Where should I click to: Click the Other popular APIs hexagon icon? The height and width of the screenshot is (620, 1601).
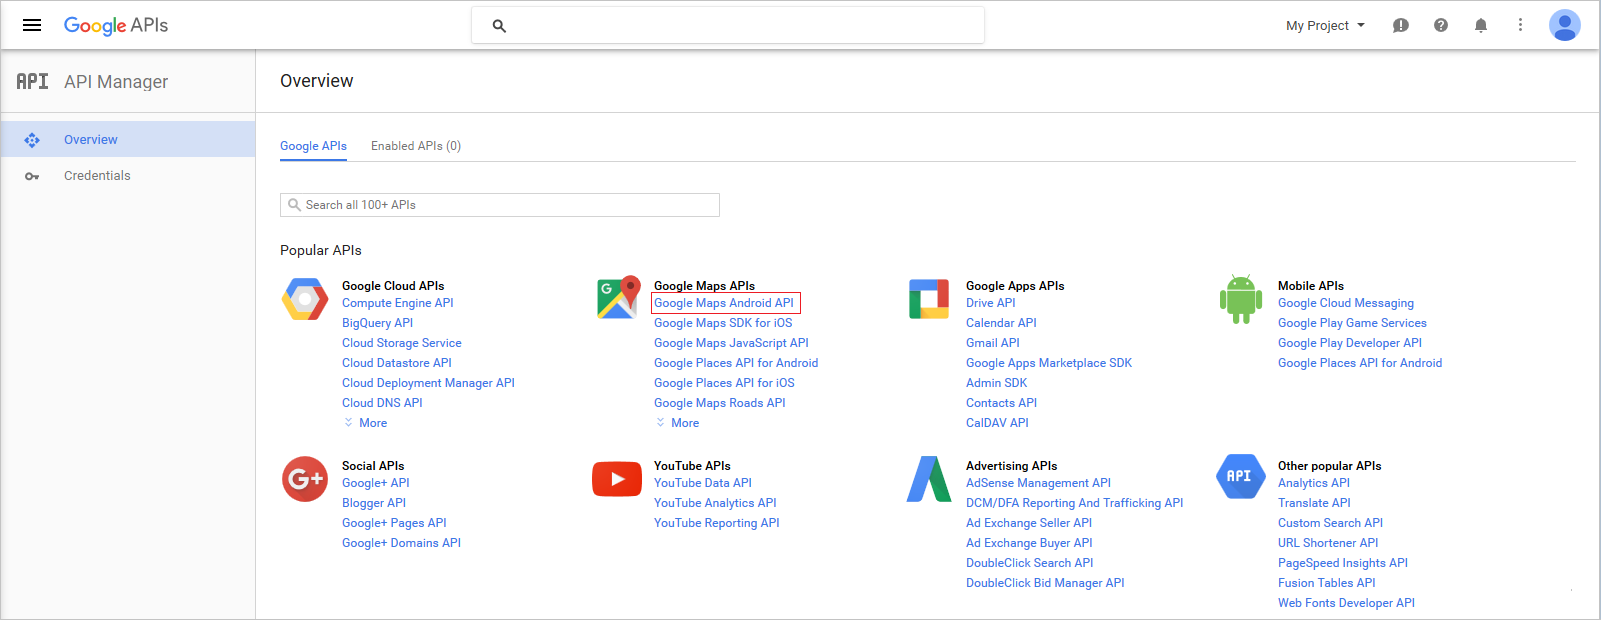pyautogui.click(x=1240, y=476)
